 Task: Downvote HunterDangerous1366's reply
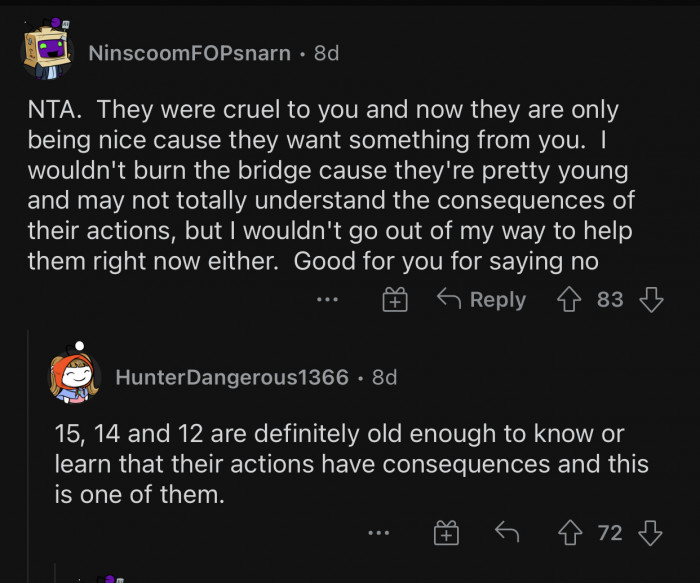pyautogui.click(x=651, y=534)
